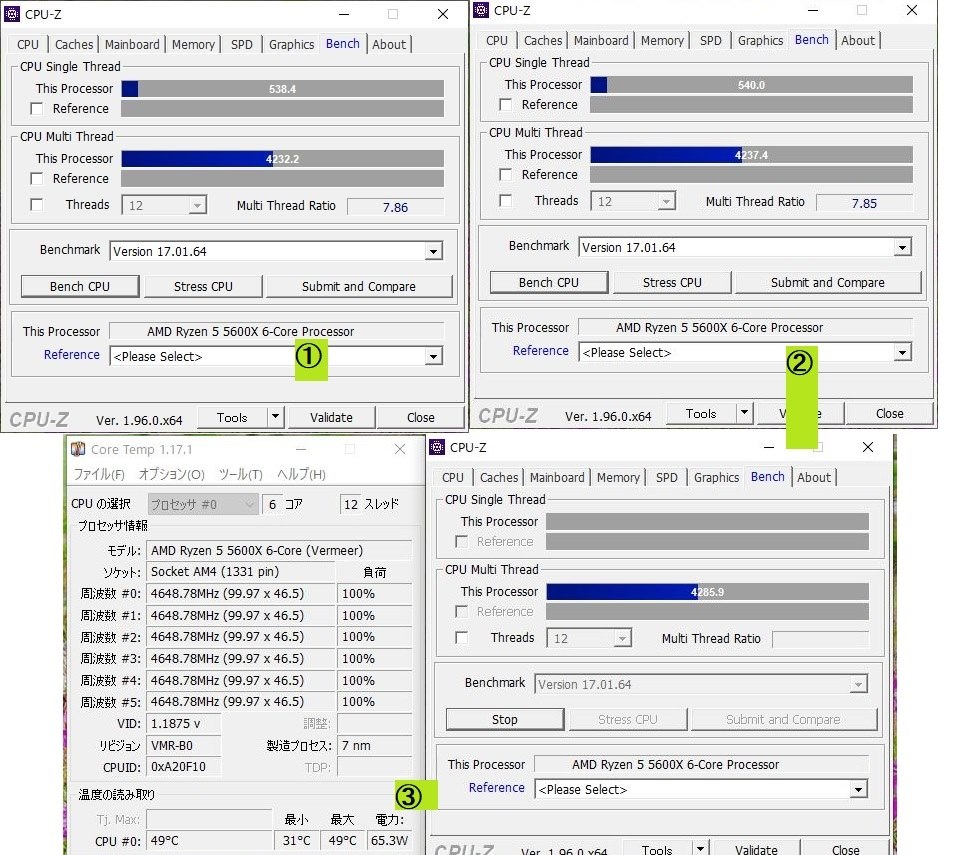Open SPD tab in top-right CPU-Z
The image size is (953, 855).
point(710,41)
